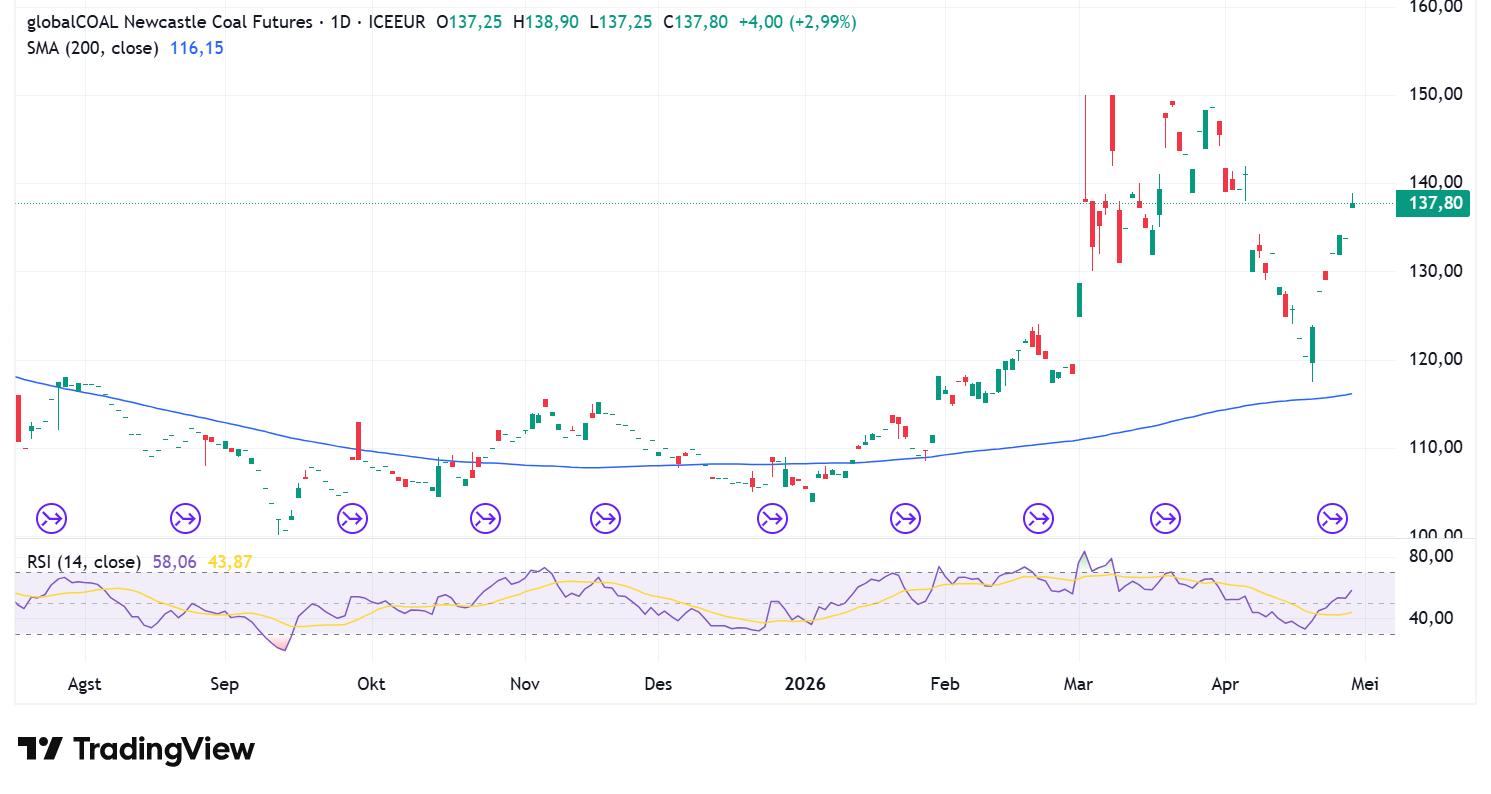The image size is (1491, 794).
Task: Select the RSI value 58,06
Action: [175, 562]
